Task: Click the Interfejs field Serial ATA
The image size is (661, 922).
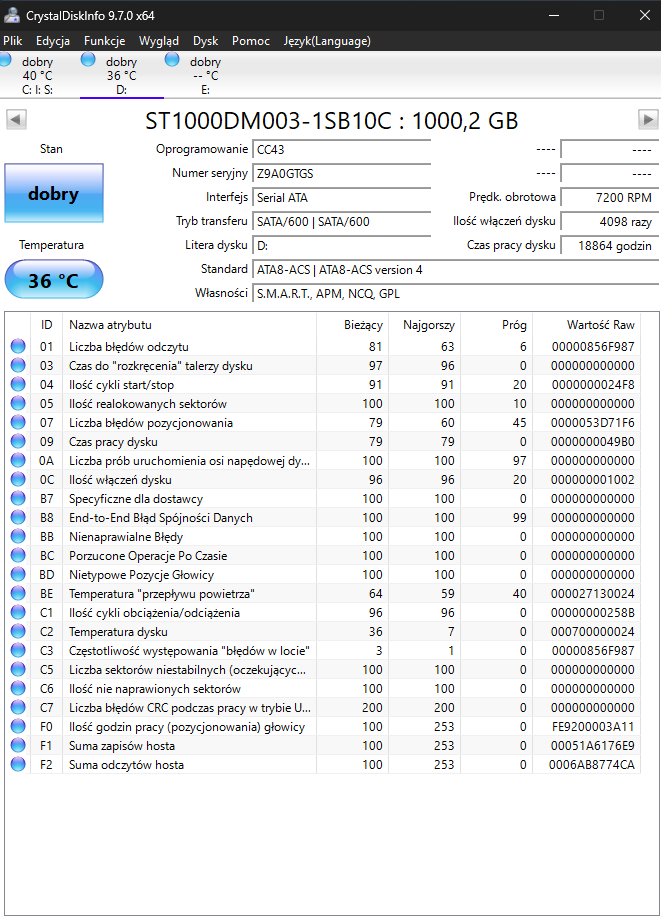Action: [342, 198]
